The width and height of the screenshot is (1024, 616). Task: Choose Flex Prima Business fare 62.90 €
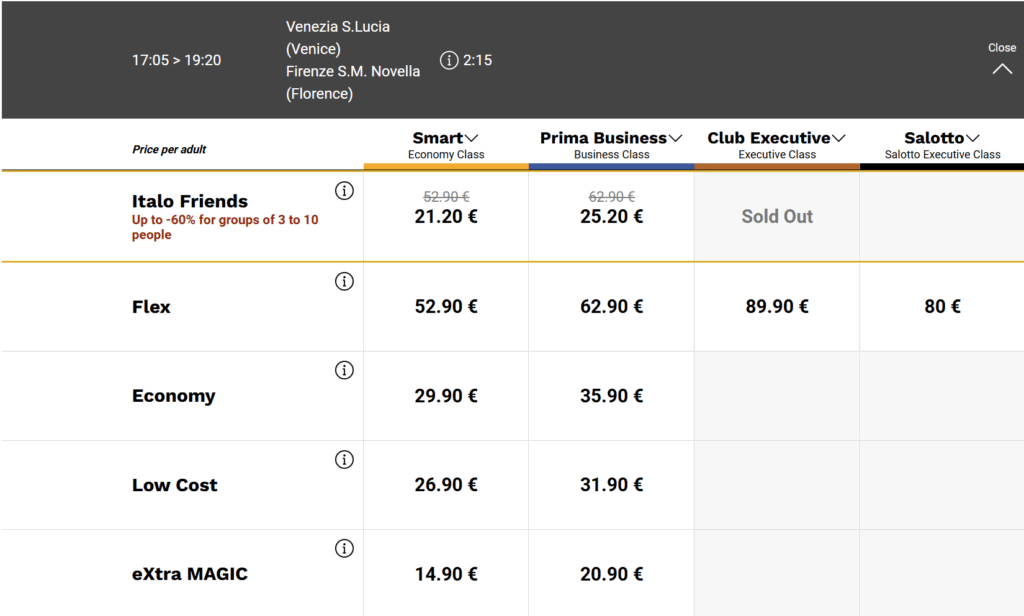click(x=611, y=306)
